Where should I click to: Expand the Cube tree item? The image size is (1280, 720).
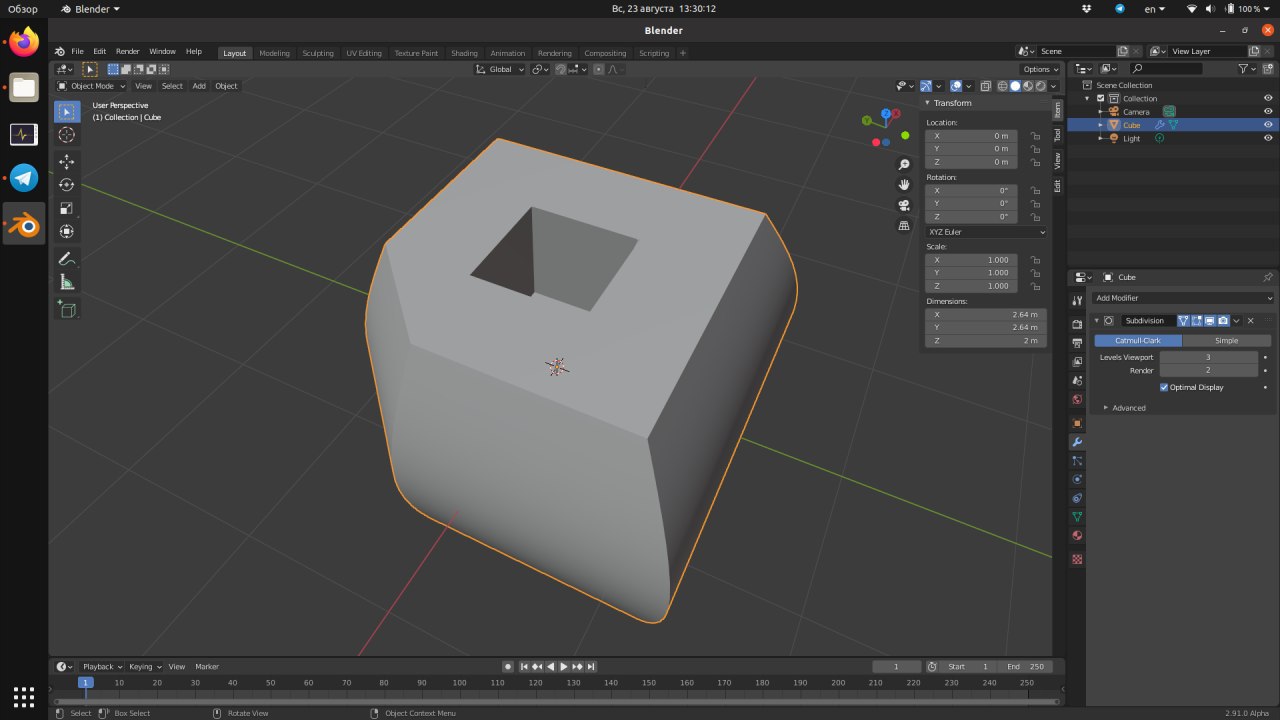pyautogui.click(x=1101, y=125)
